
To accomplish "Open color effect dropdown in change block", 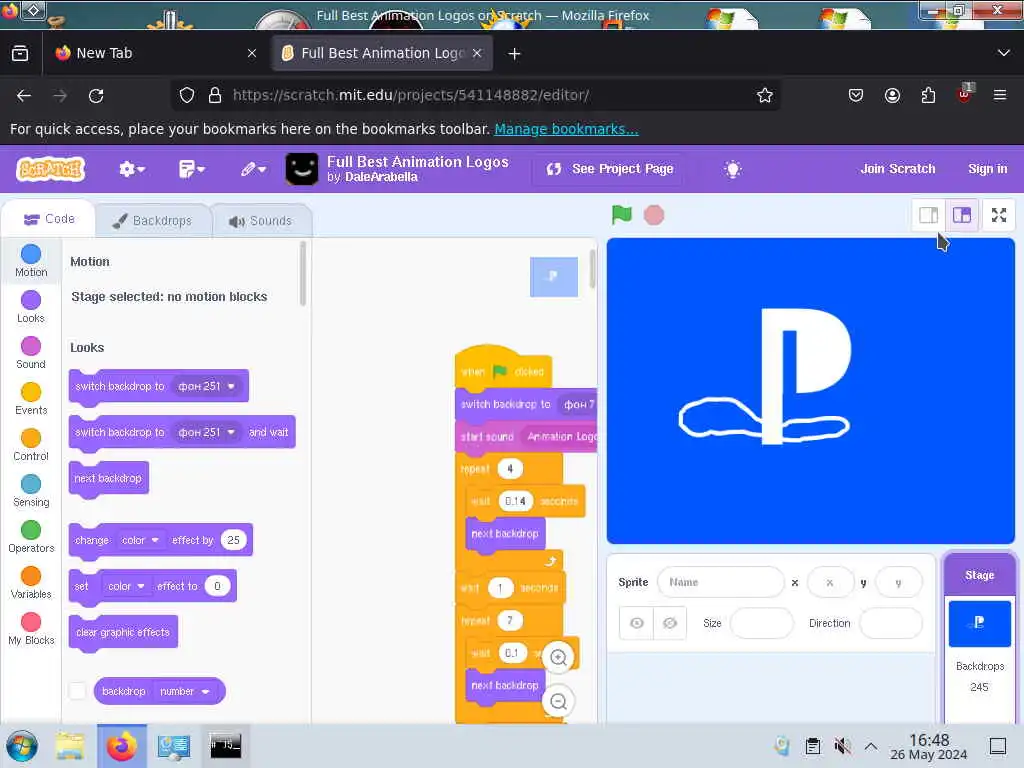I will [x=140, y=540].
